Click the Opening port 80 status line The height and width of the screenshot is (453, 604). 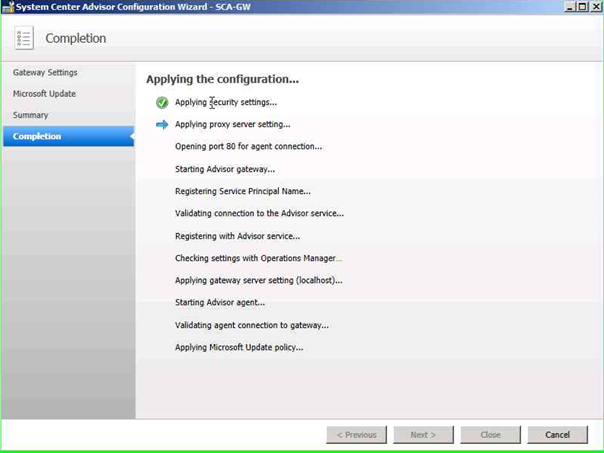click(248, 147)
